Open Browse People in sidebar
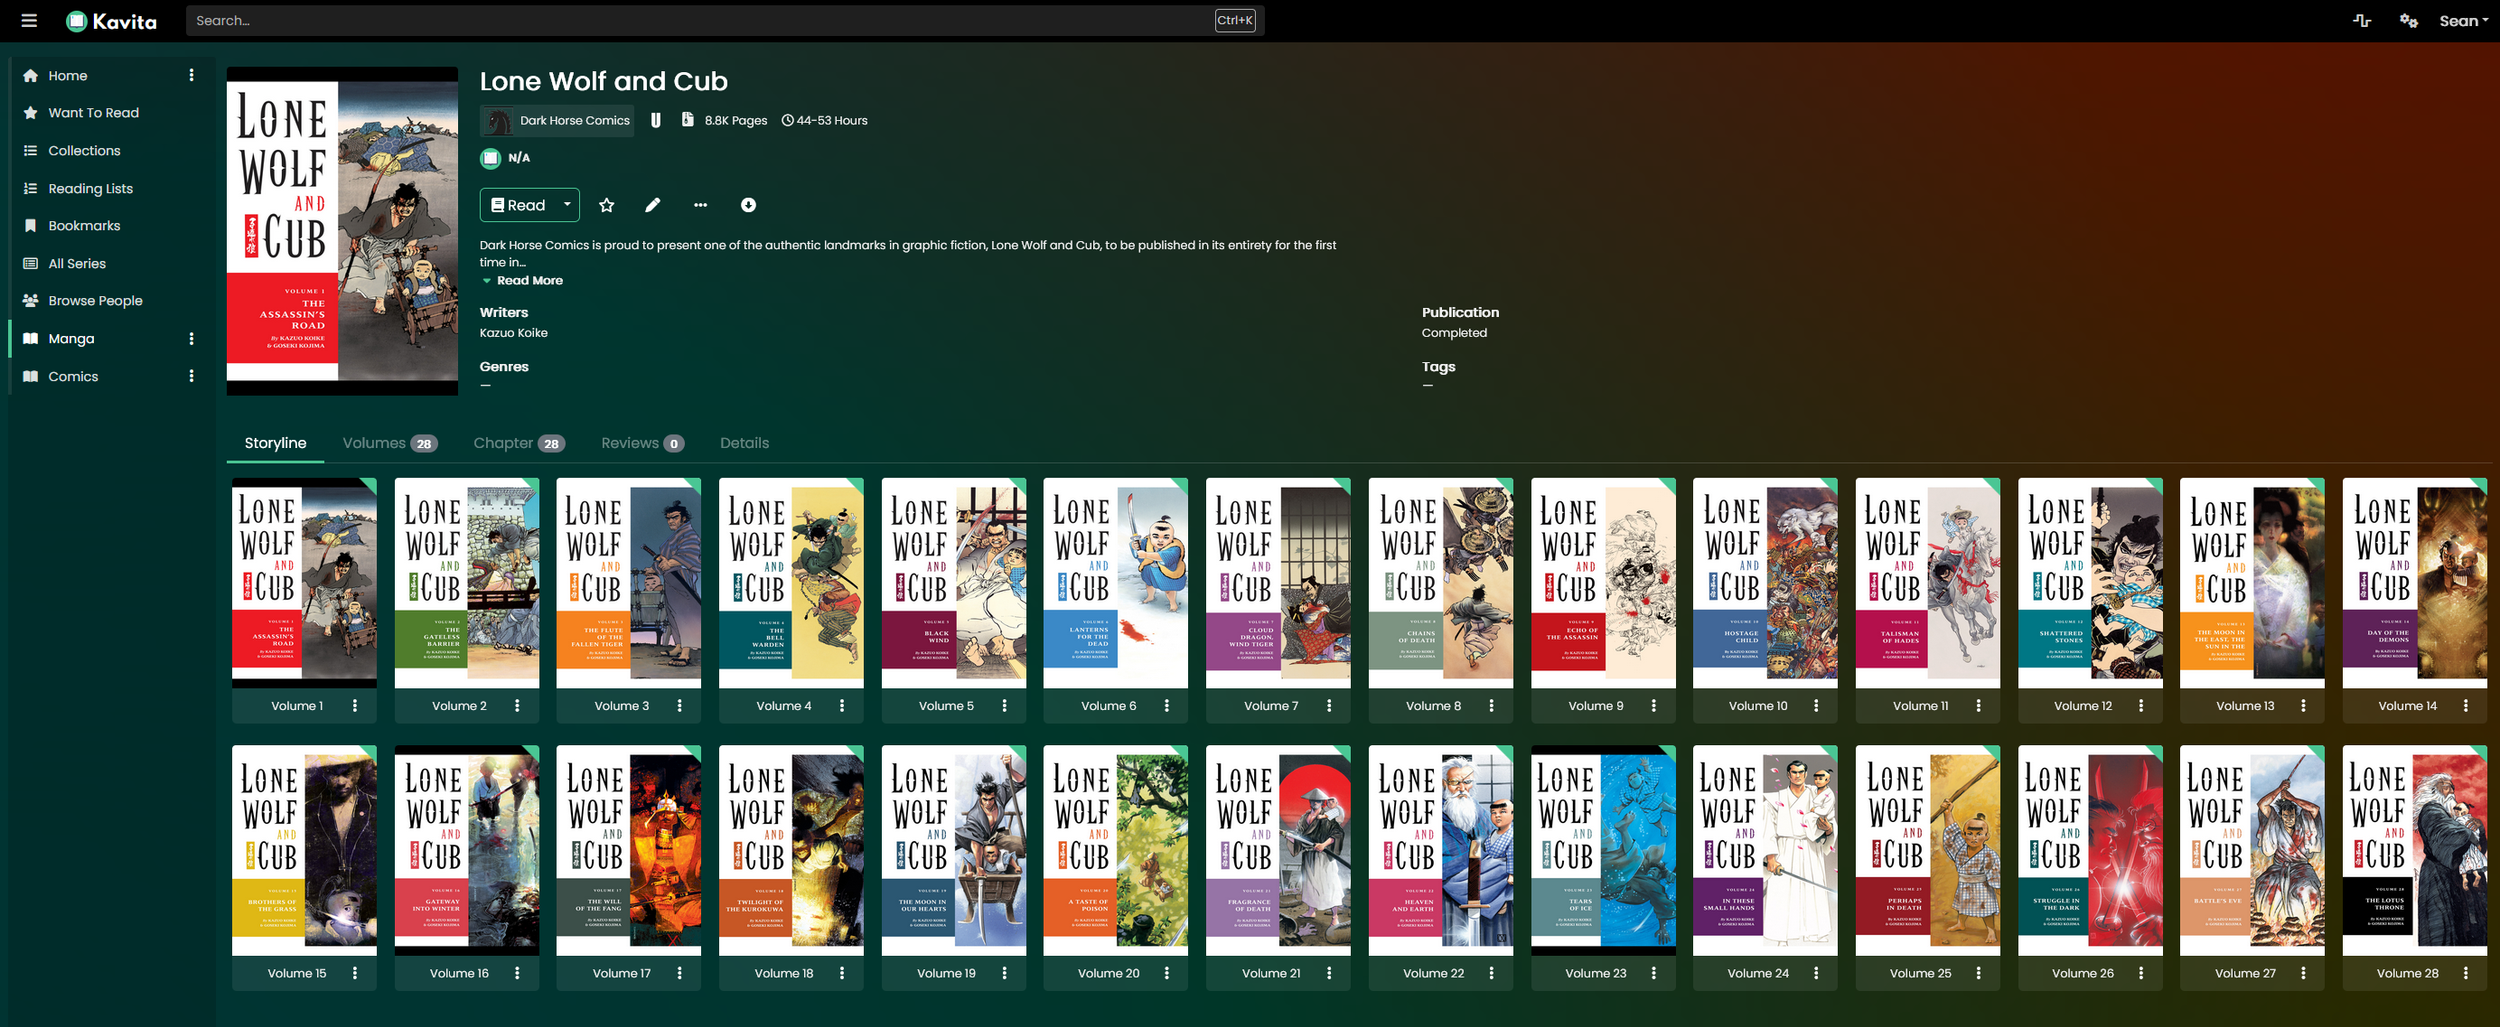The height and width of the screenshot is (1027, 2500). click(x=95, y=301)
